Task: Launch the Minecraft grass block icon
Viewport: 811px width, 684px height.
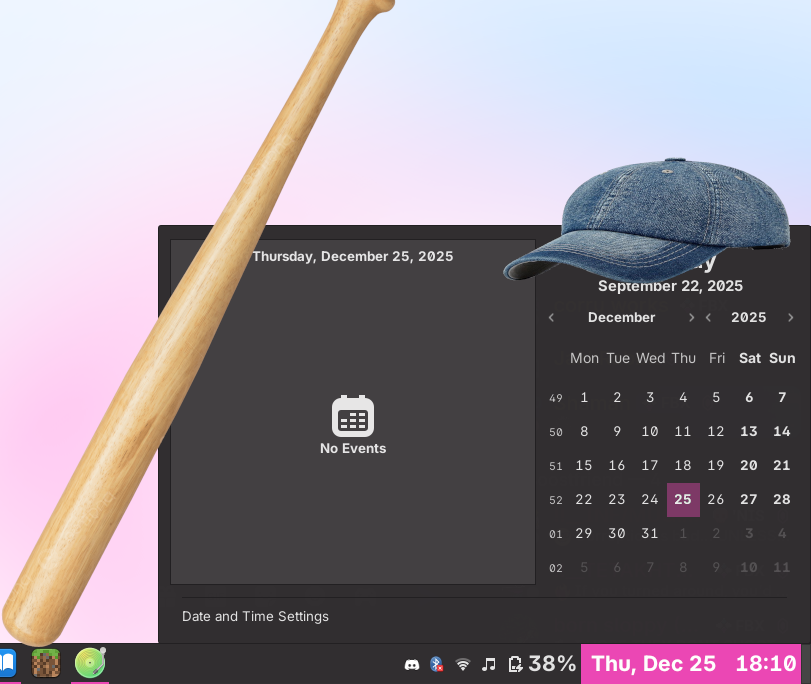Action: tap(46, 663)
